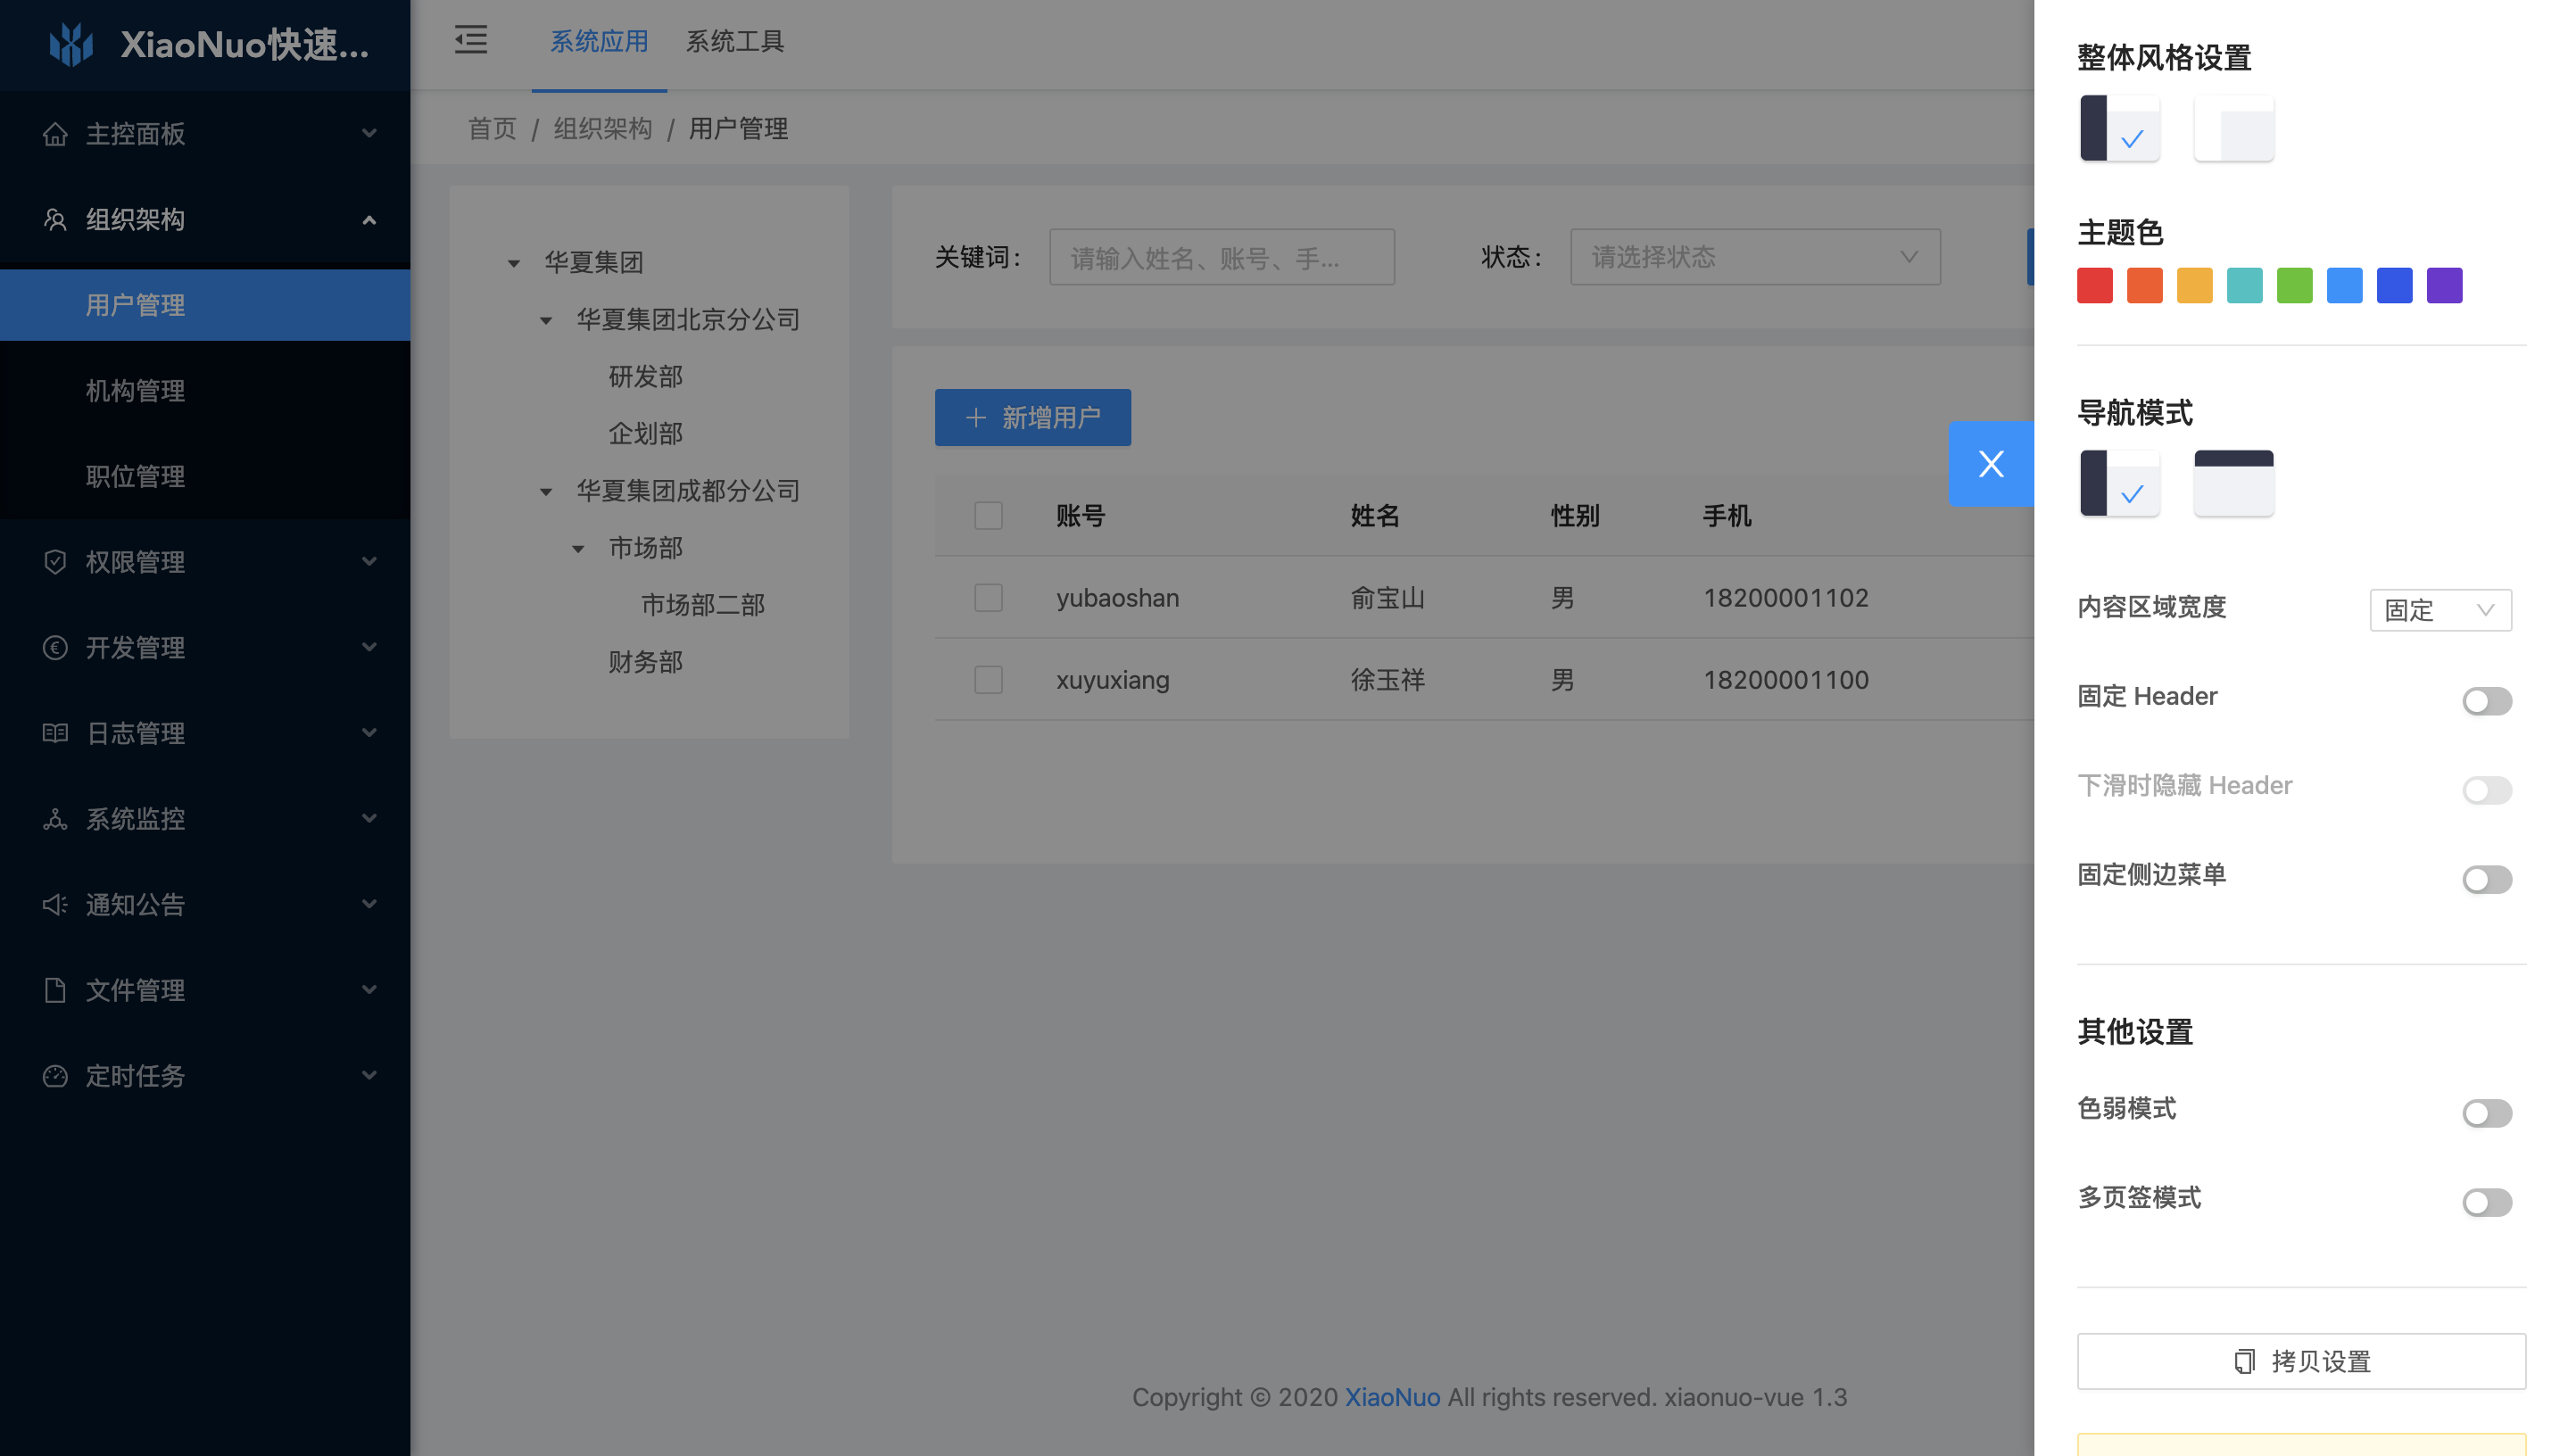The height and width of the screenshot is (1456, 2568).
Task: Collapse 华夏集团成都分公司 tree node
Action: 546,491
